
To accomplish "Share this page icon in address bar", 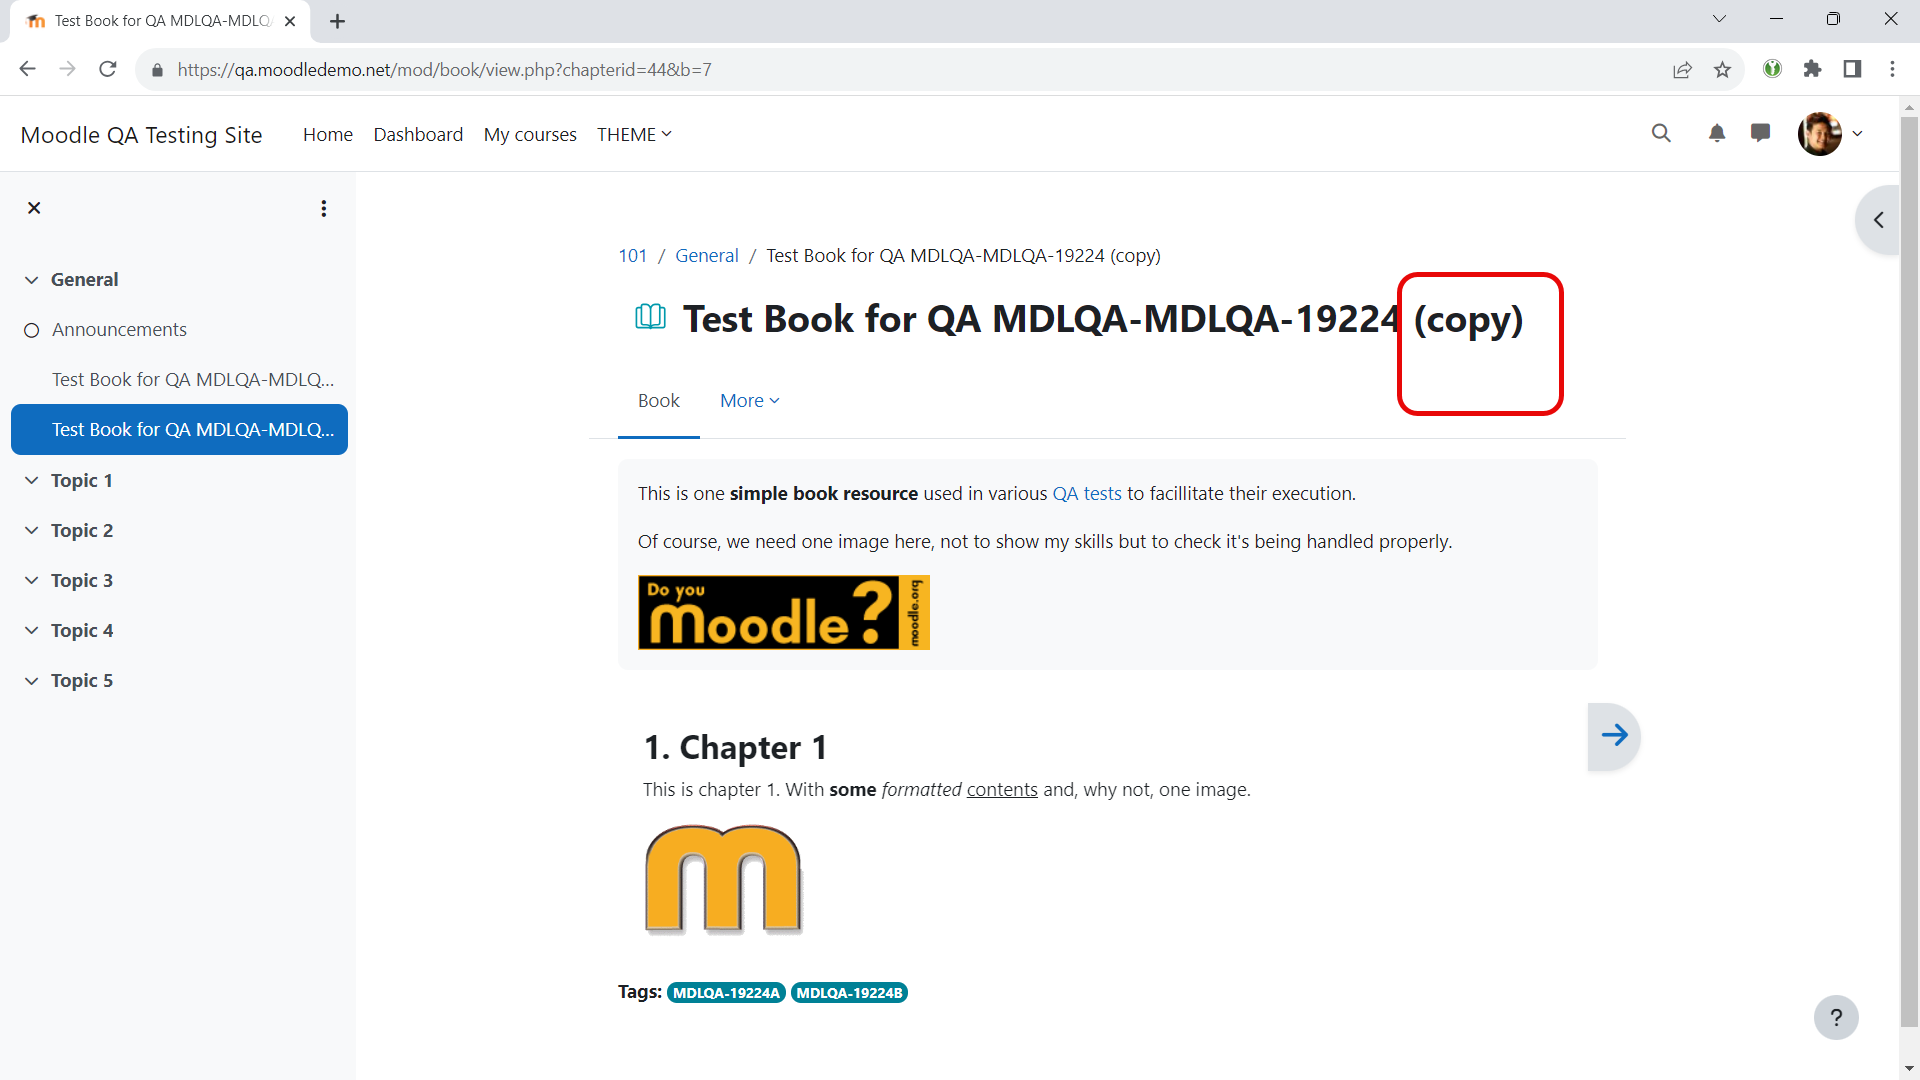I will click(1682, 69).
